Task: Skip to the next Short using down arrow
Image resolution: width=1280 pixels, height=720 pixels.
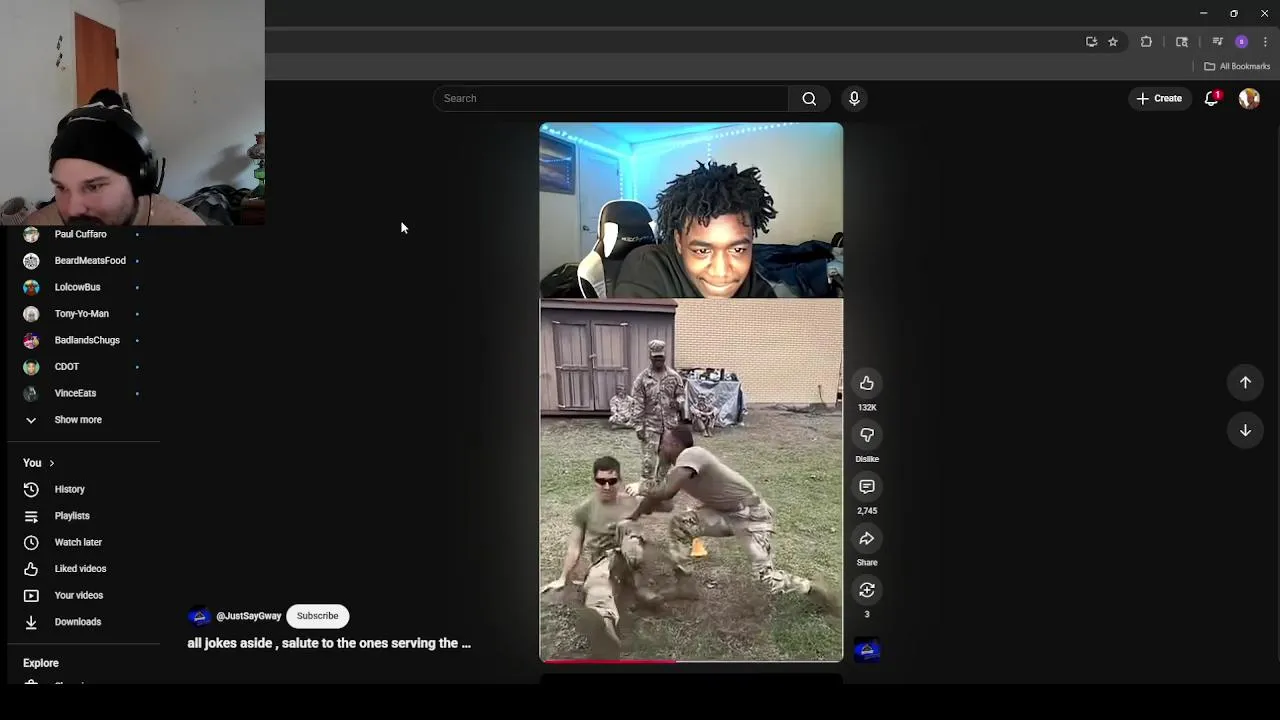Action: (x=1245, y=430)
